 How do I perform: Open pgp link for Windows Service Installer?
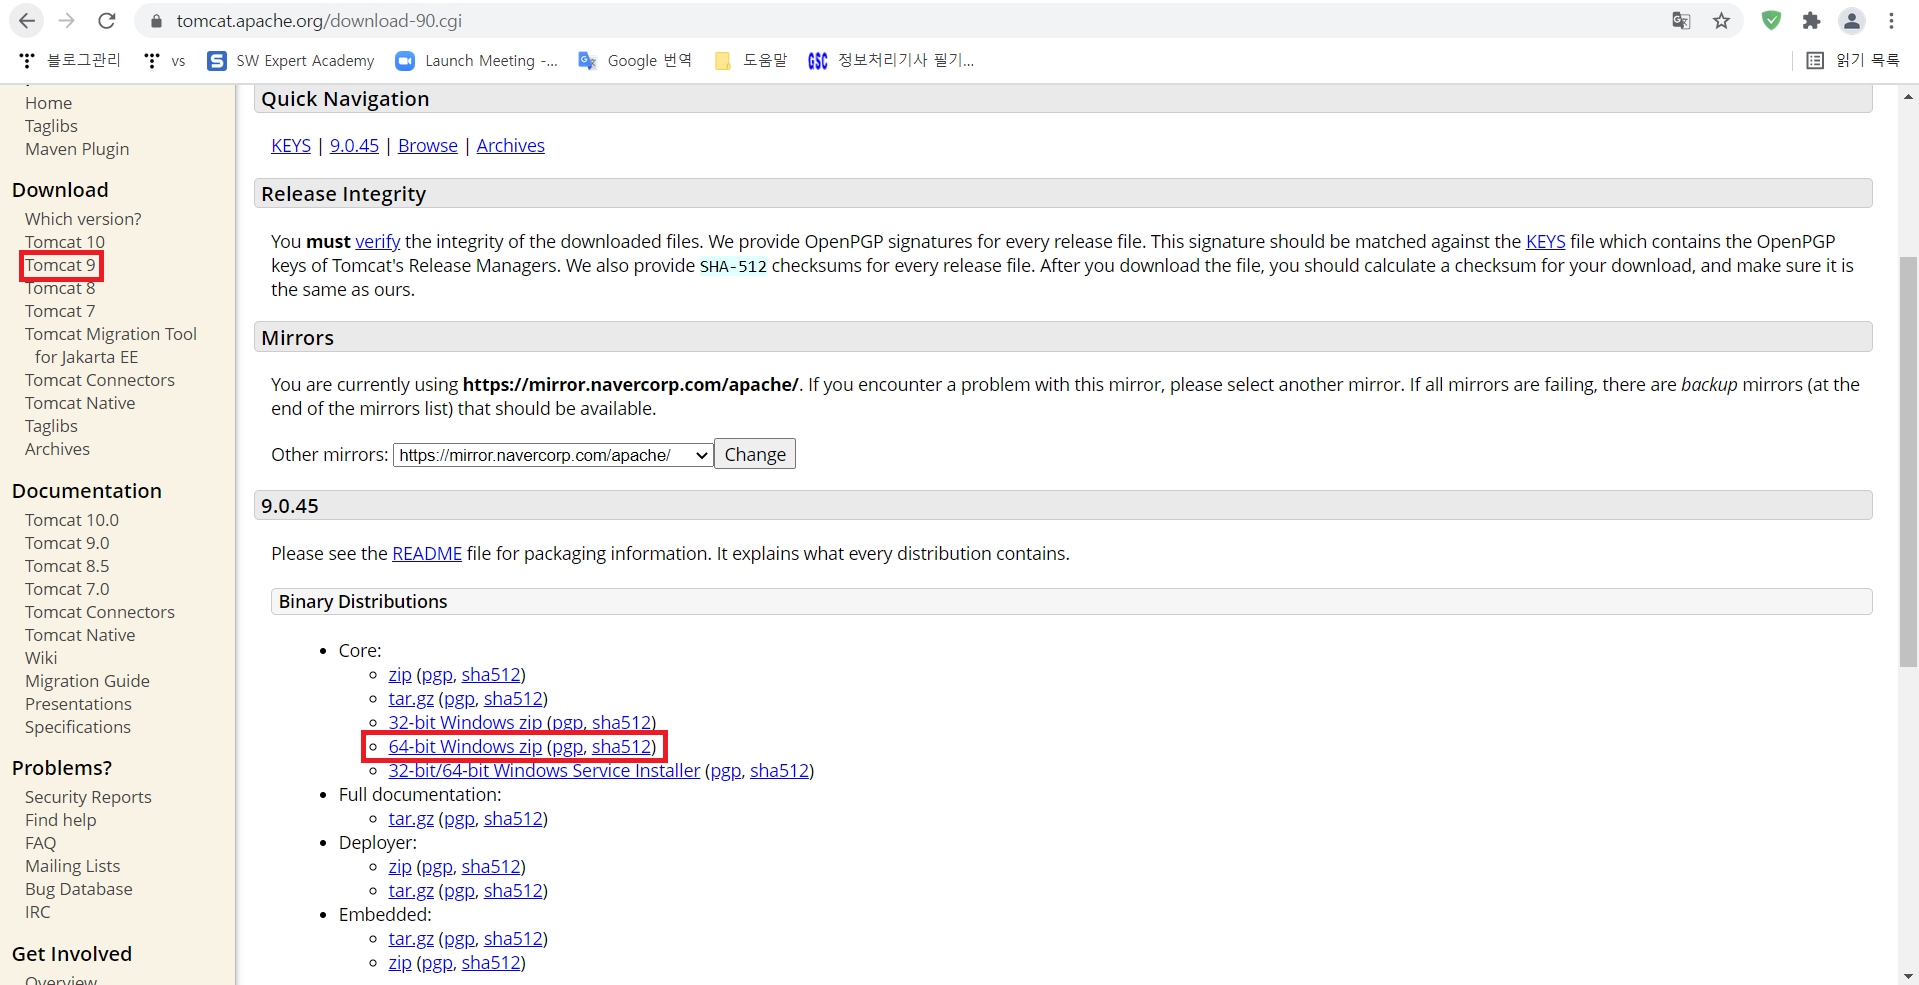pos(726,771)
